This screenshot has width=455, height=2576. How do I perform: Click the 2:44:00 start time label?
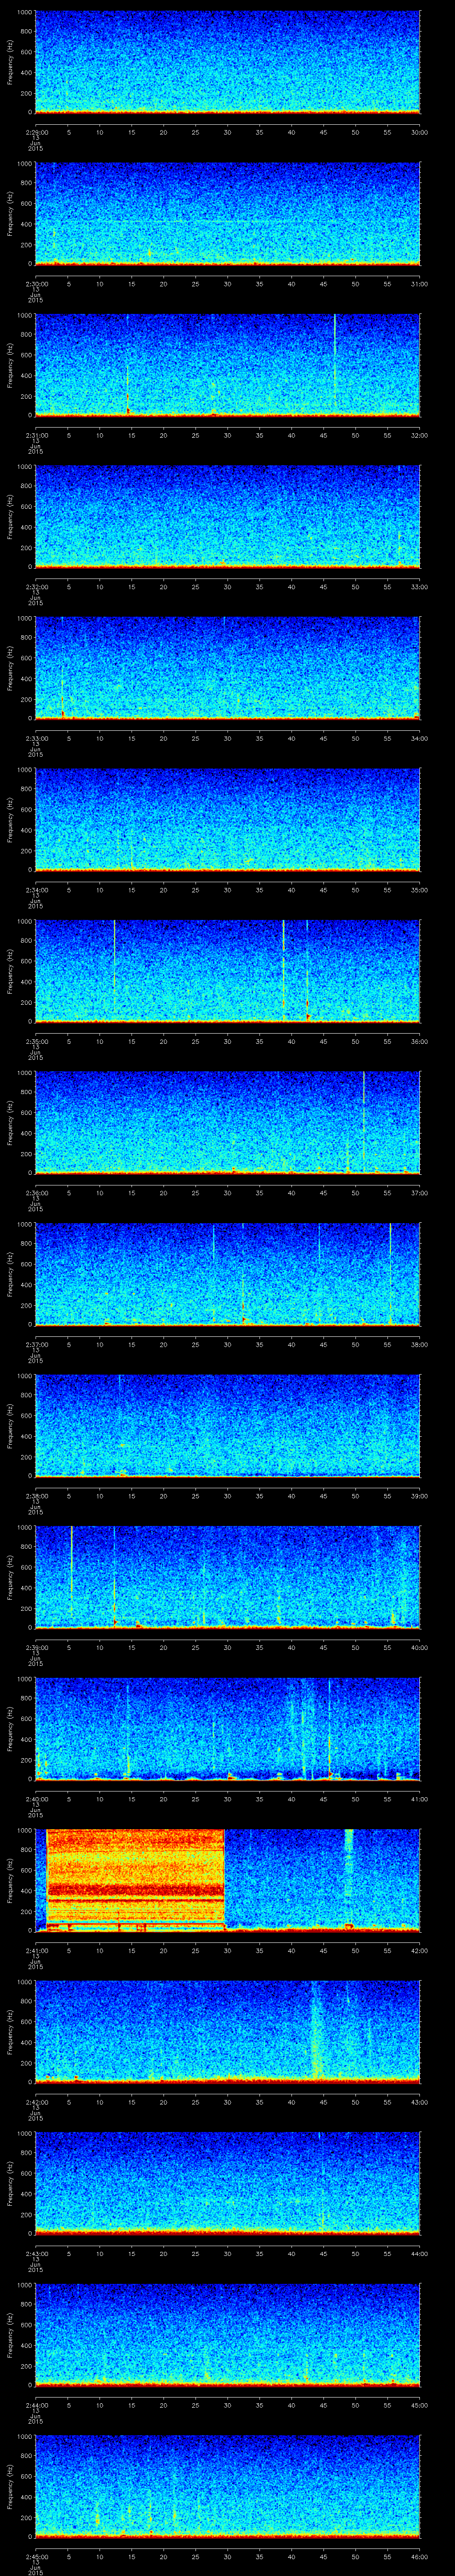(x=36, y=2405)
